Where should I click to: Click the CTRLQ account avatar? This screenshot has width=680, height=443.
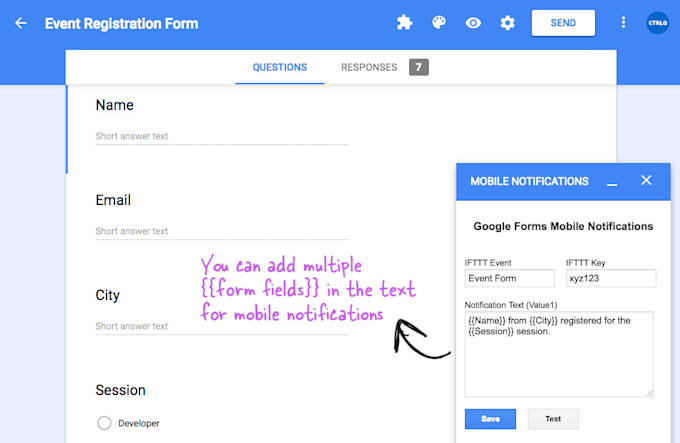657,23
